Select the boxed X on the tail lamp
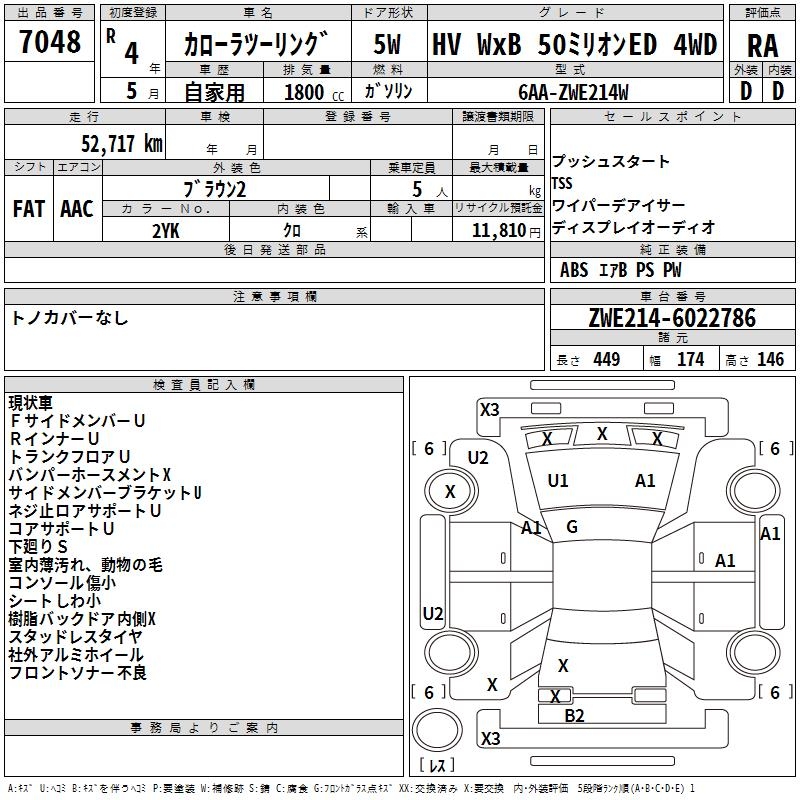 click(556, 696)
